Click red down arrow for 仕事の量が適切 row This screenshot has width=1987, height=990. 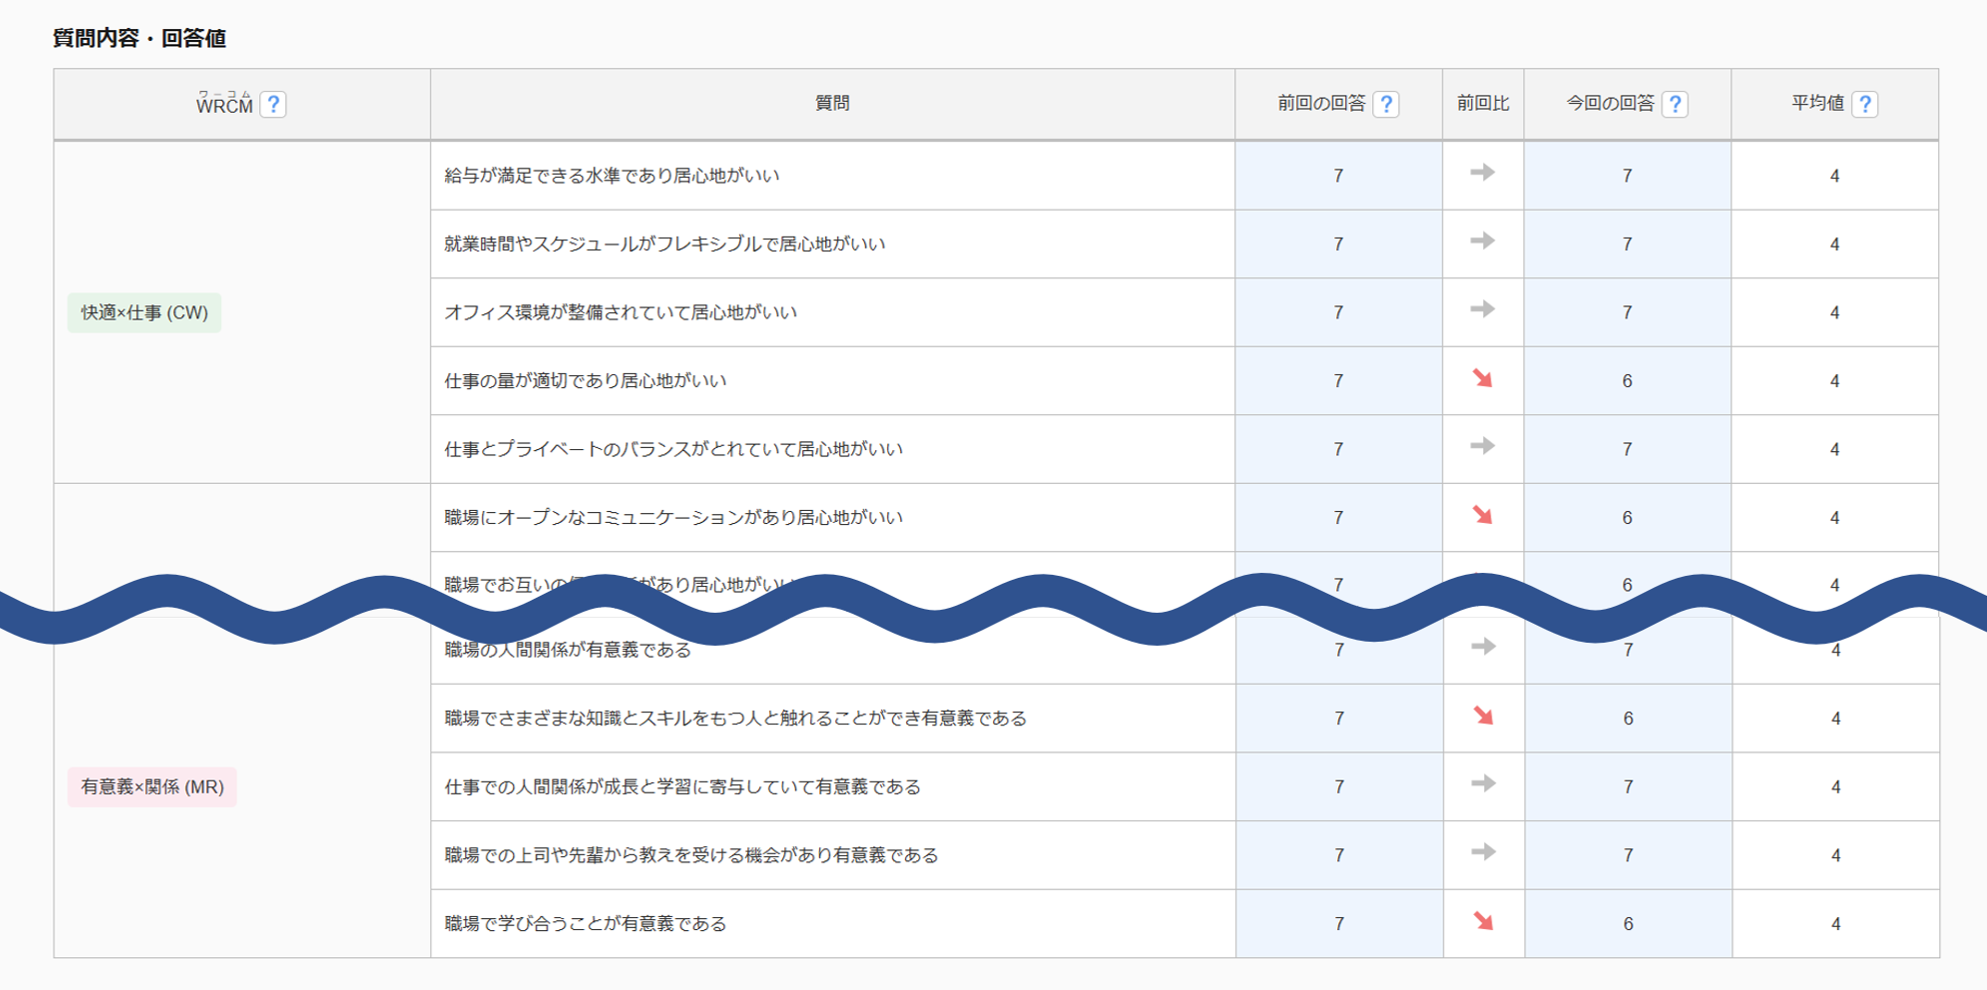1482,378
